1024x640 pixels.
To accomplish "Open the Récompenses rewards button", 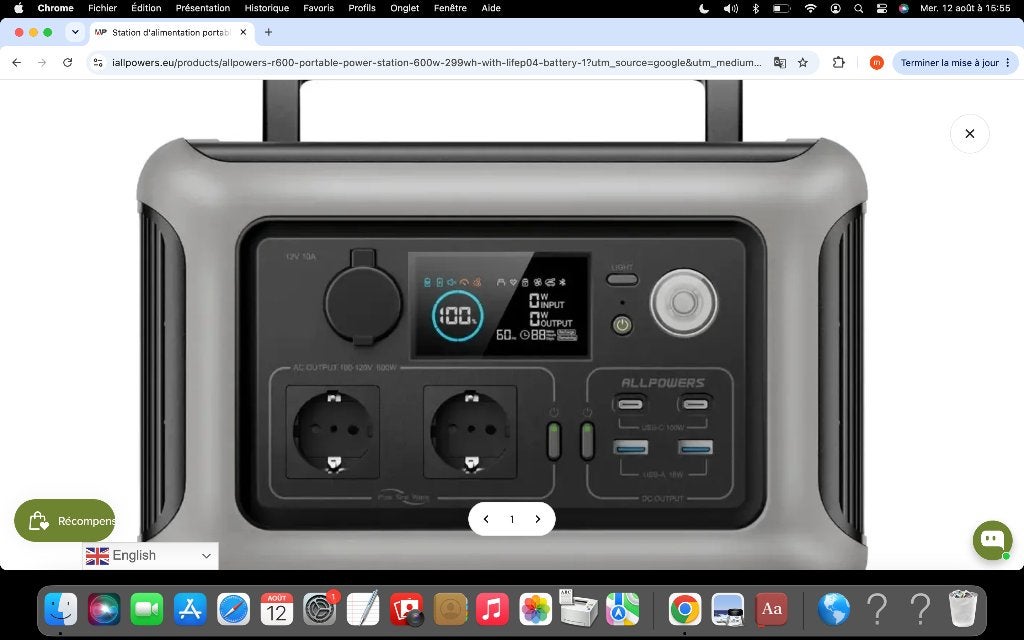I will 65,520.
